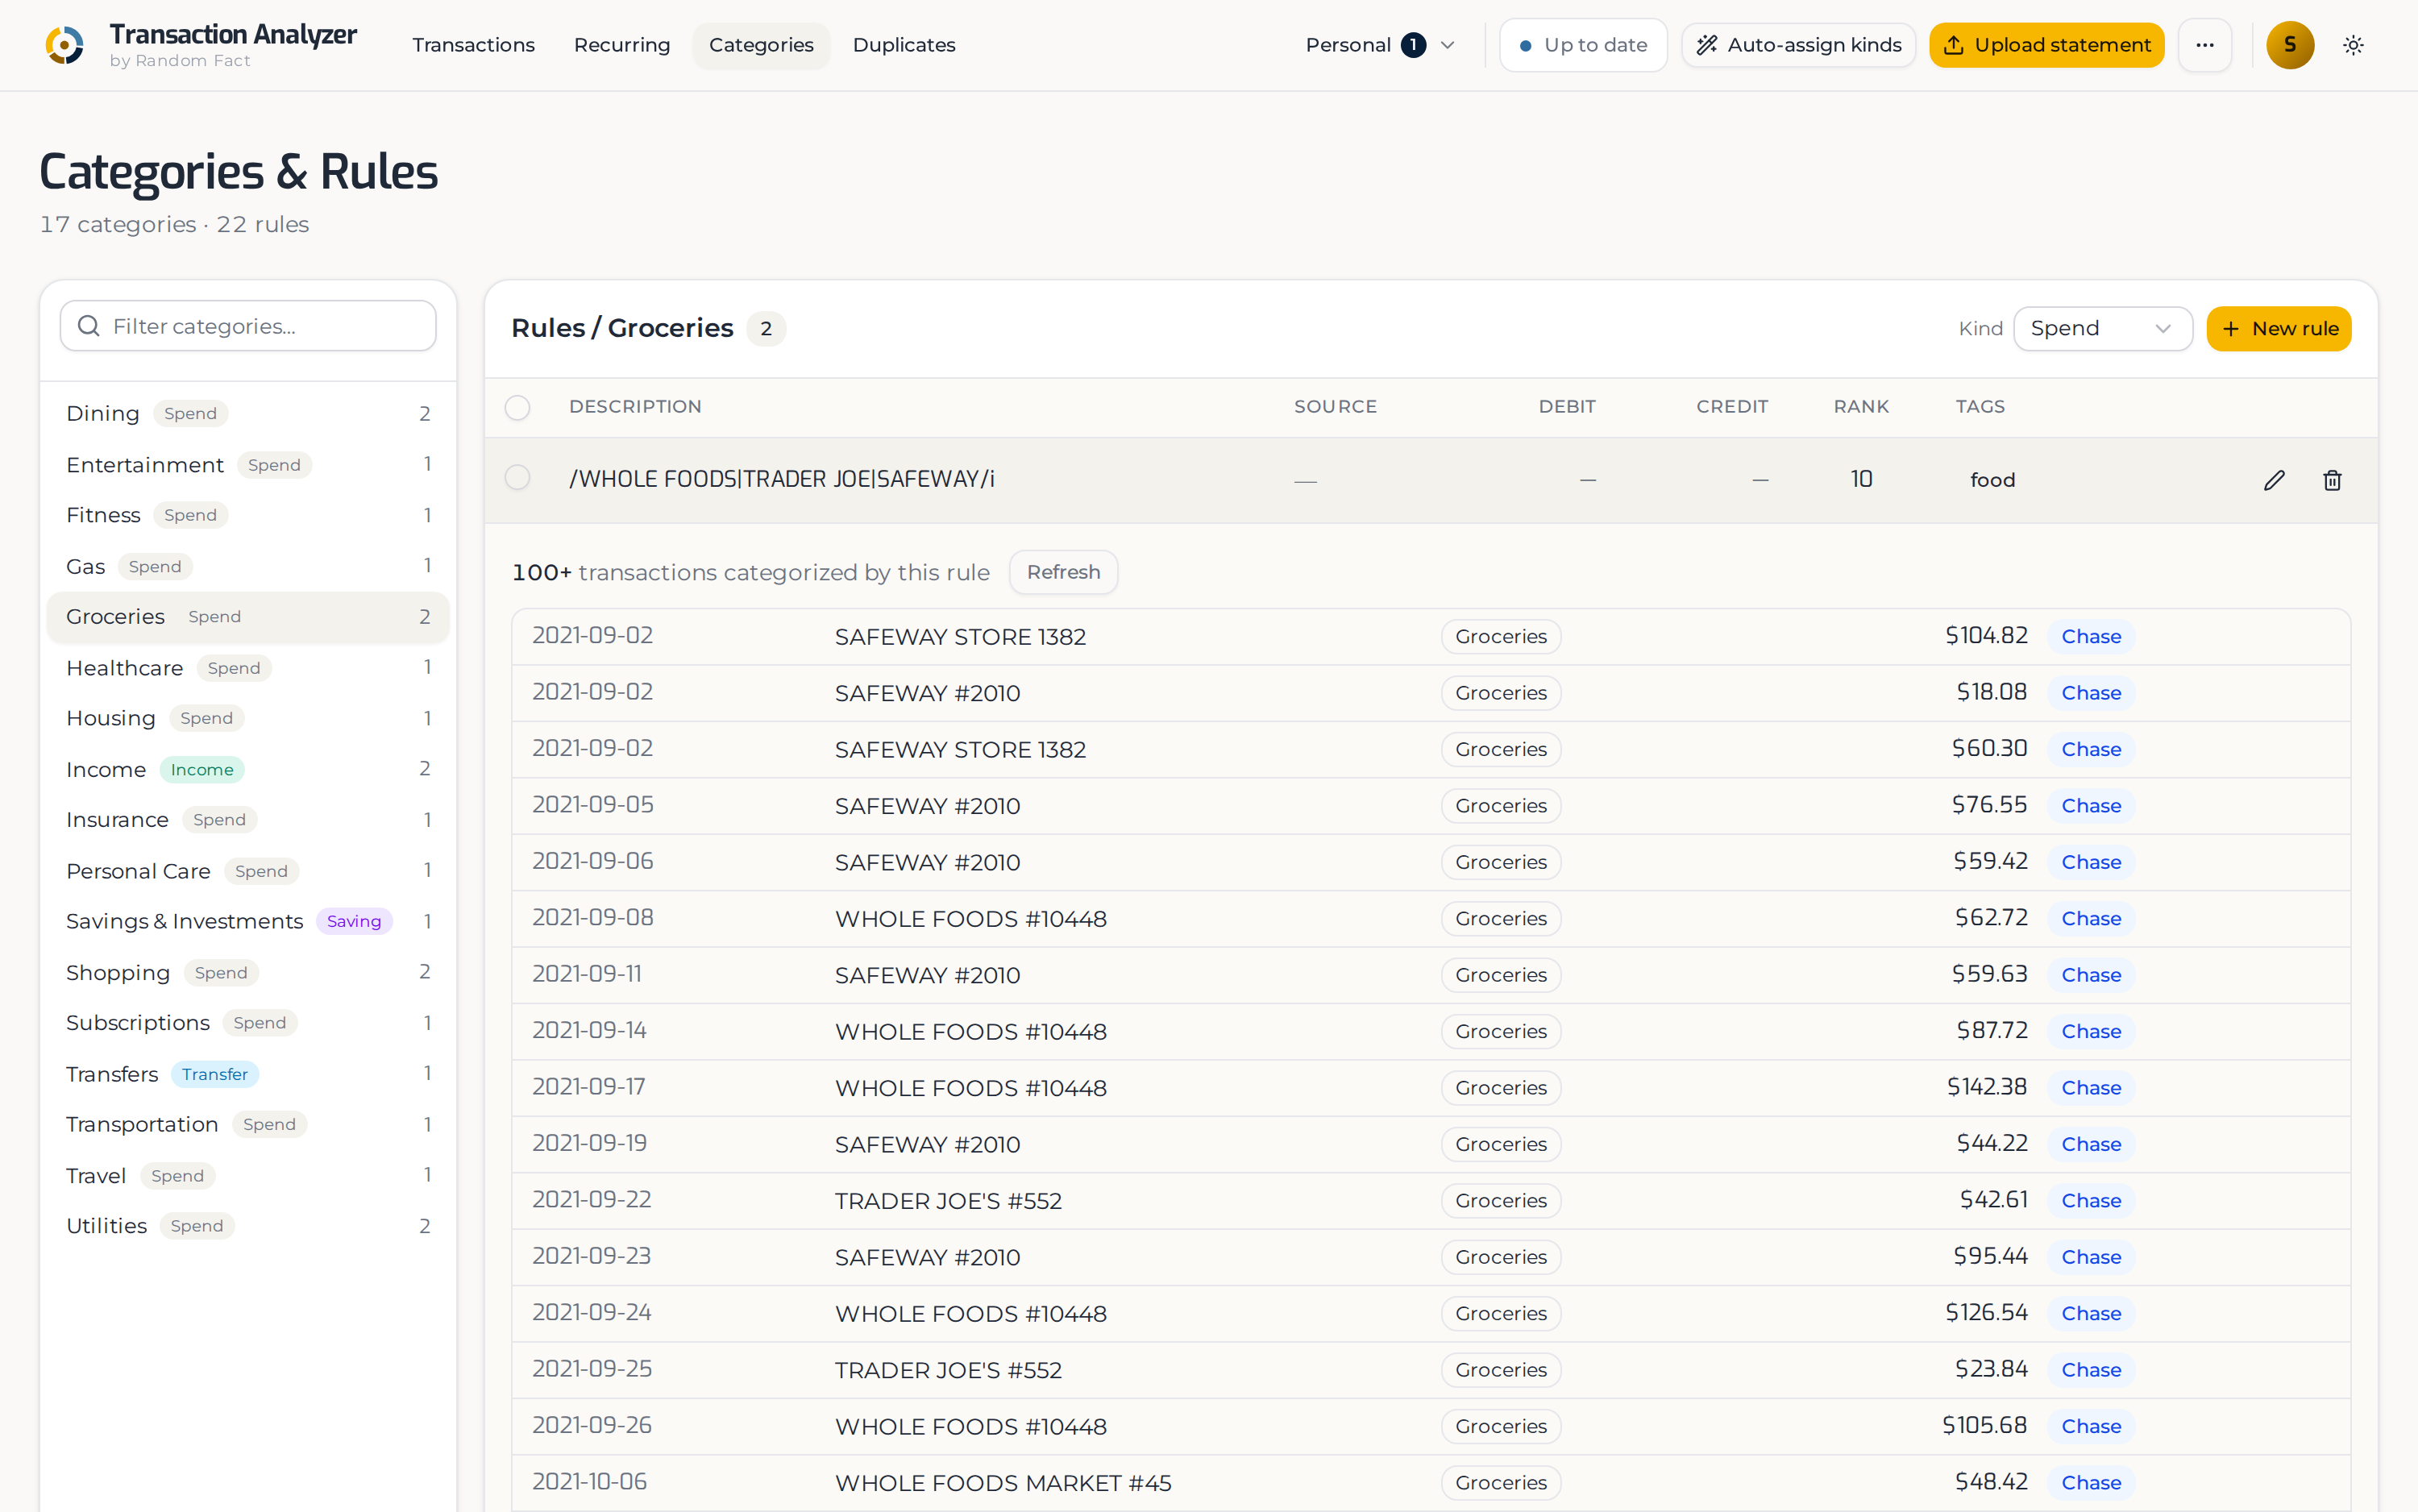The image size is (2418, 1512).
Task: Select the Savings & Investments category
Action: point(248,921)
